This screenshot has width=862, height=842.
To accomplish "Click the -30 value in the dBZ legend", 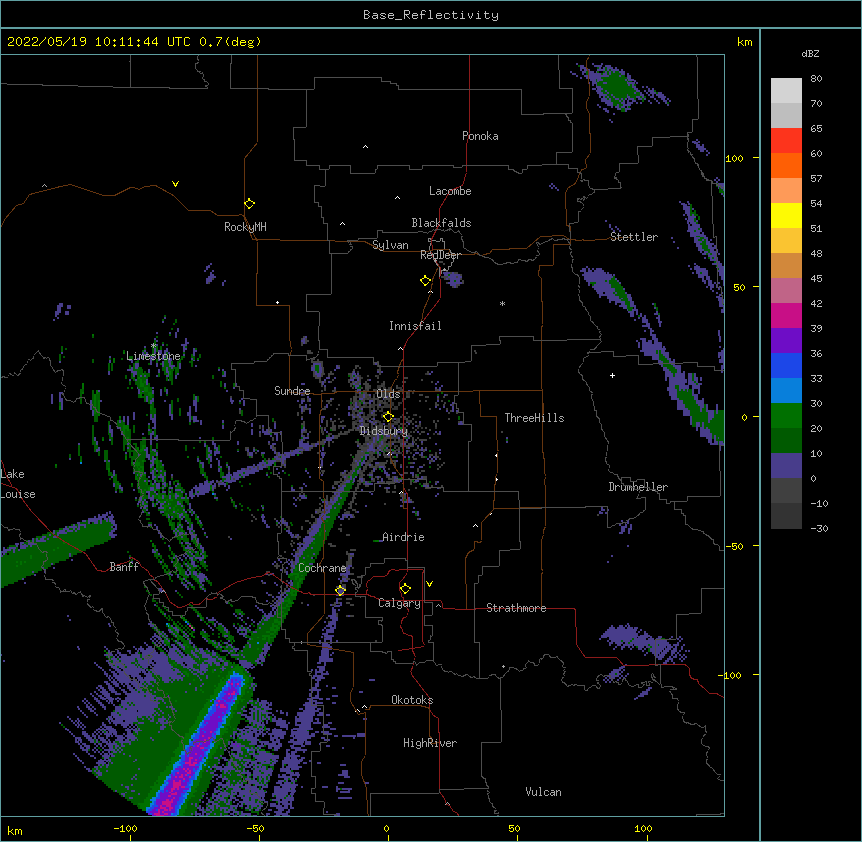I will pyautogui.click(x=819, y=529).
